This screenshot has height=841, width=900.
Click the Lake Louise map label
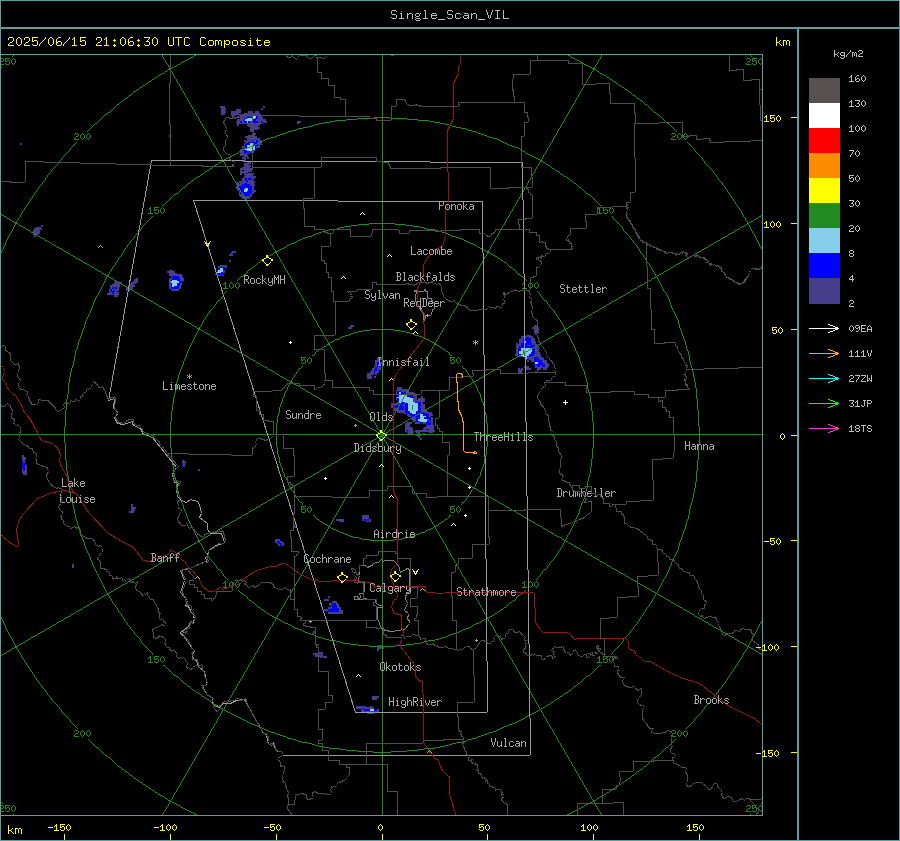(77, 491)
